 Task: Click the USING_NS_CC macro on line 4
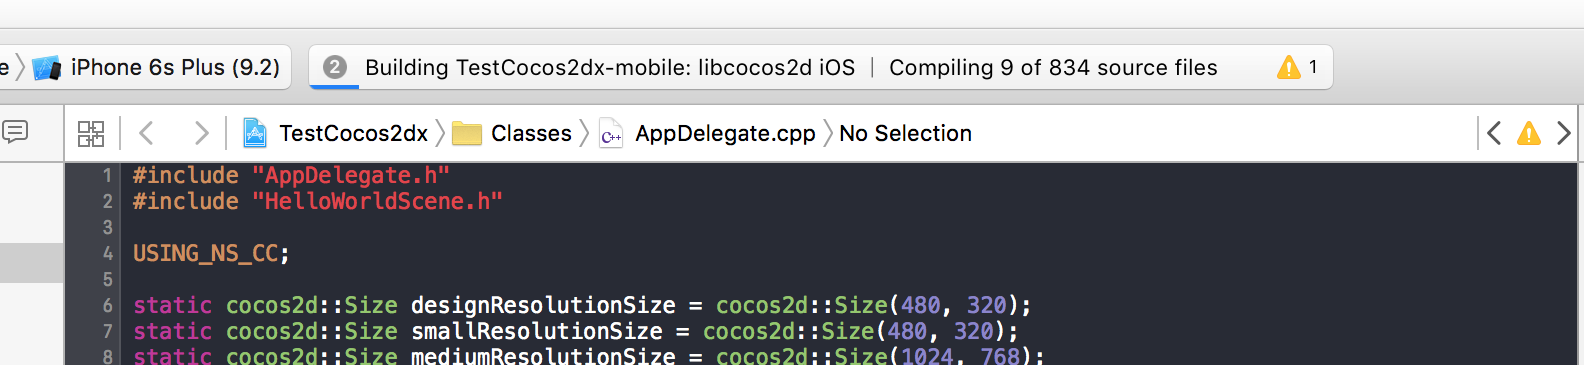205,254
